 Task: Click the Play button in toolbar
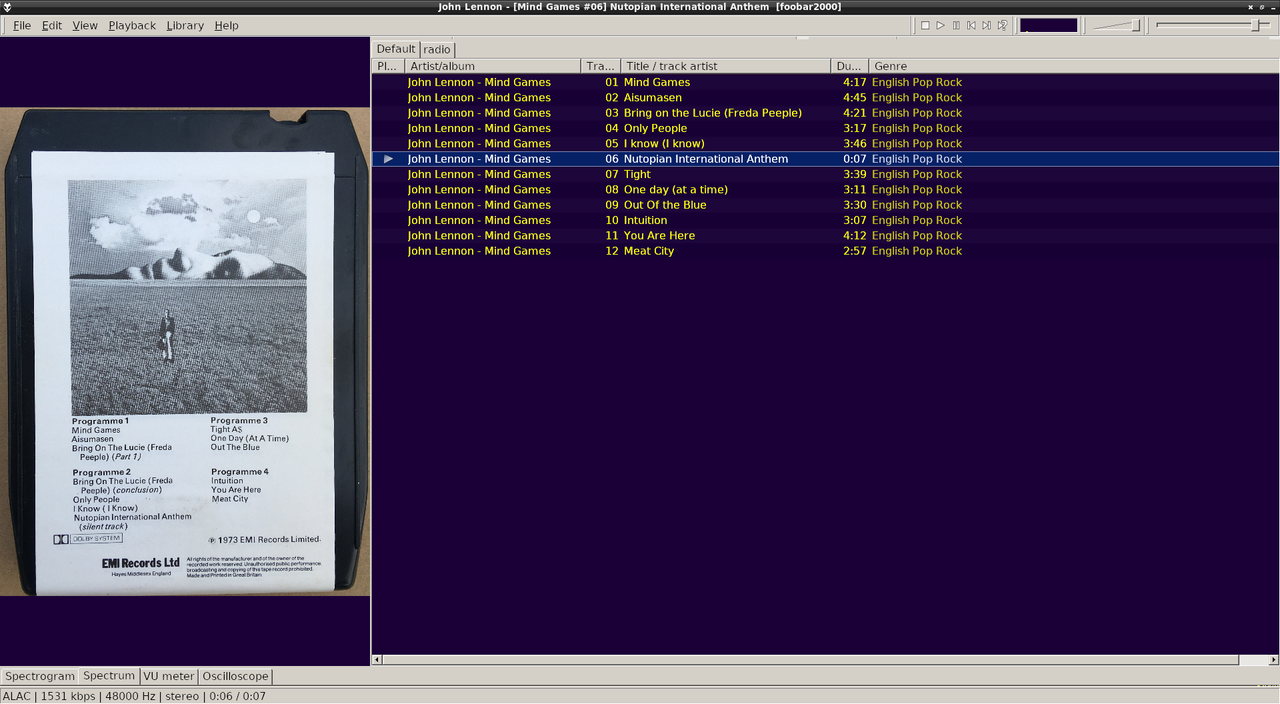tap(940, 25)
